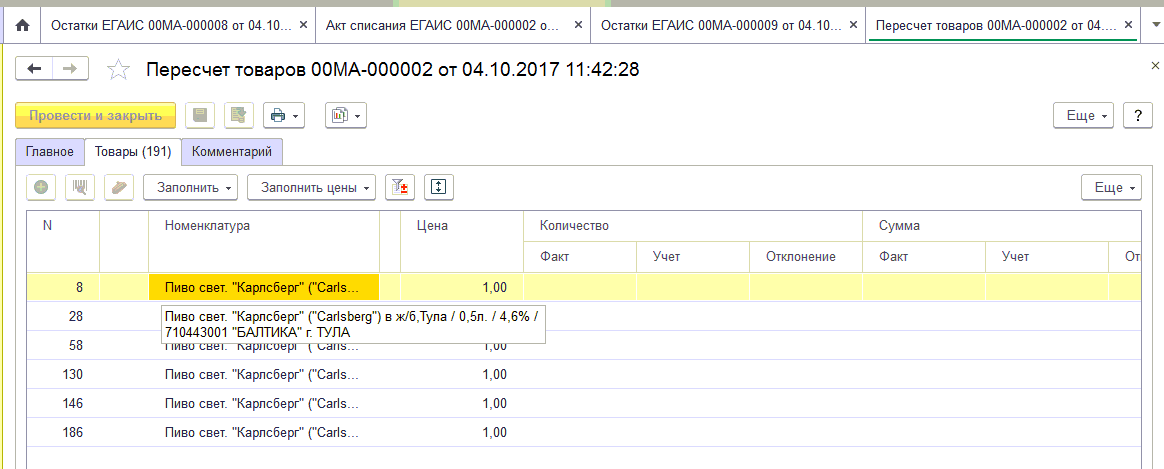This screenshot has width=1164, height=469.
Task: Switch to the Главное tab
Action: coord(50,151)
